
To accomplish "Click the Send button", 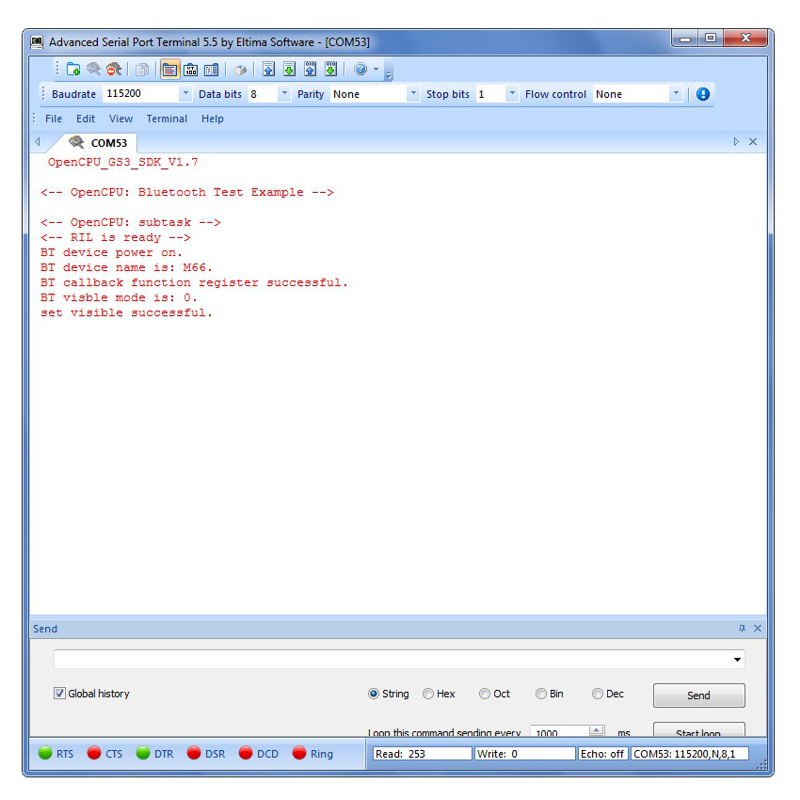I will tap(699, 695).
